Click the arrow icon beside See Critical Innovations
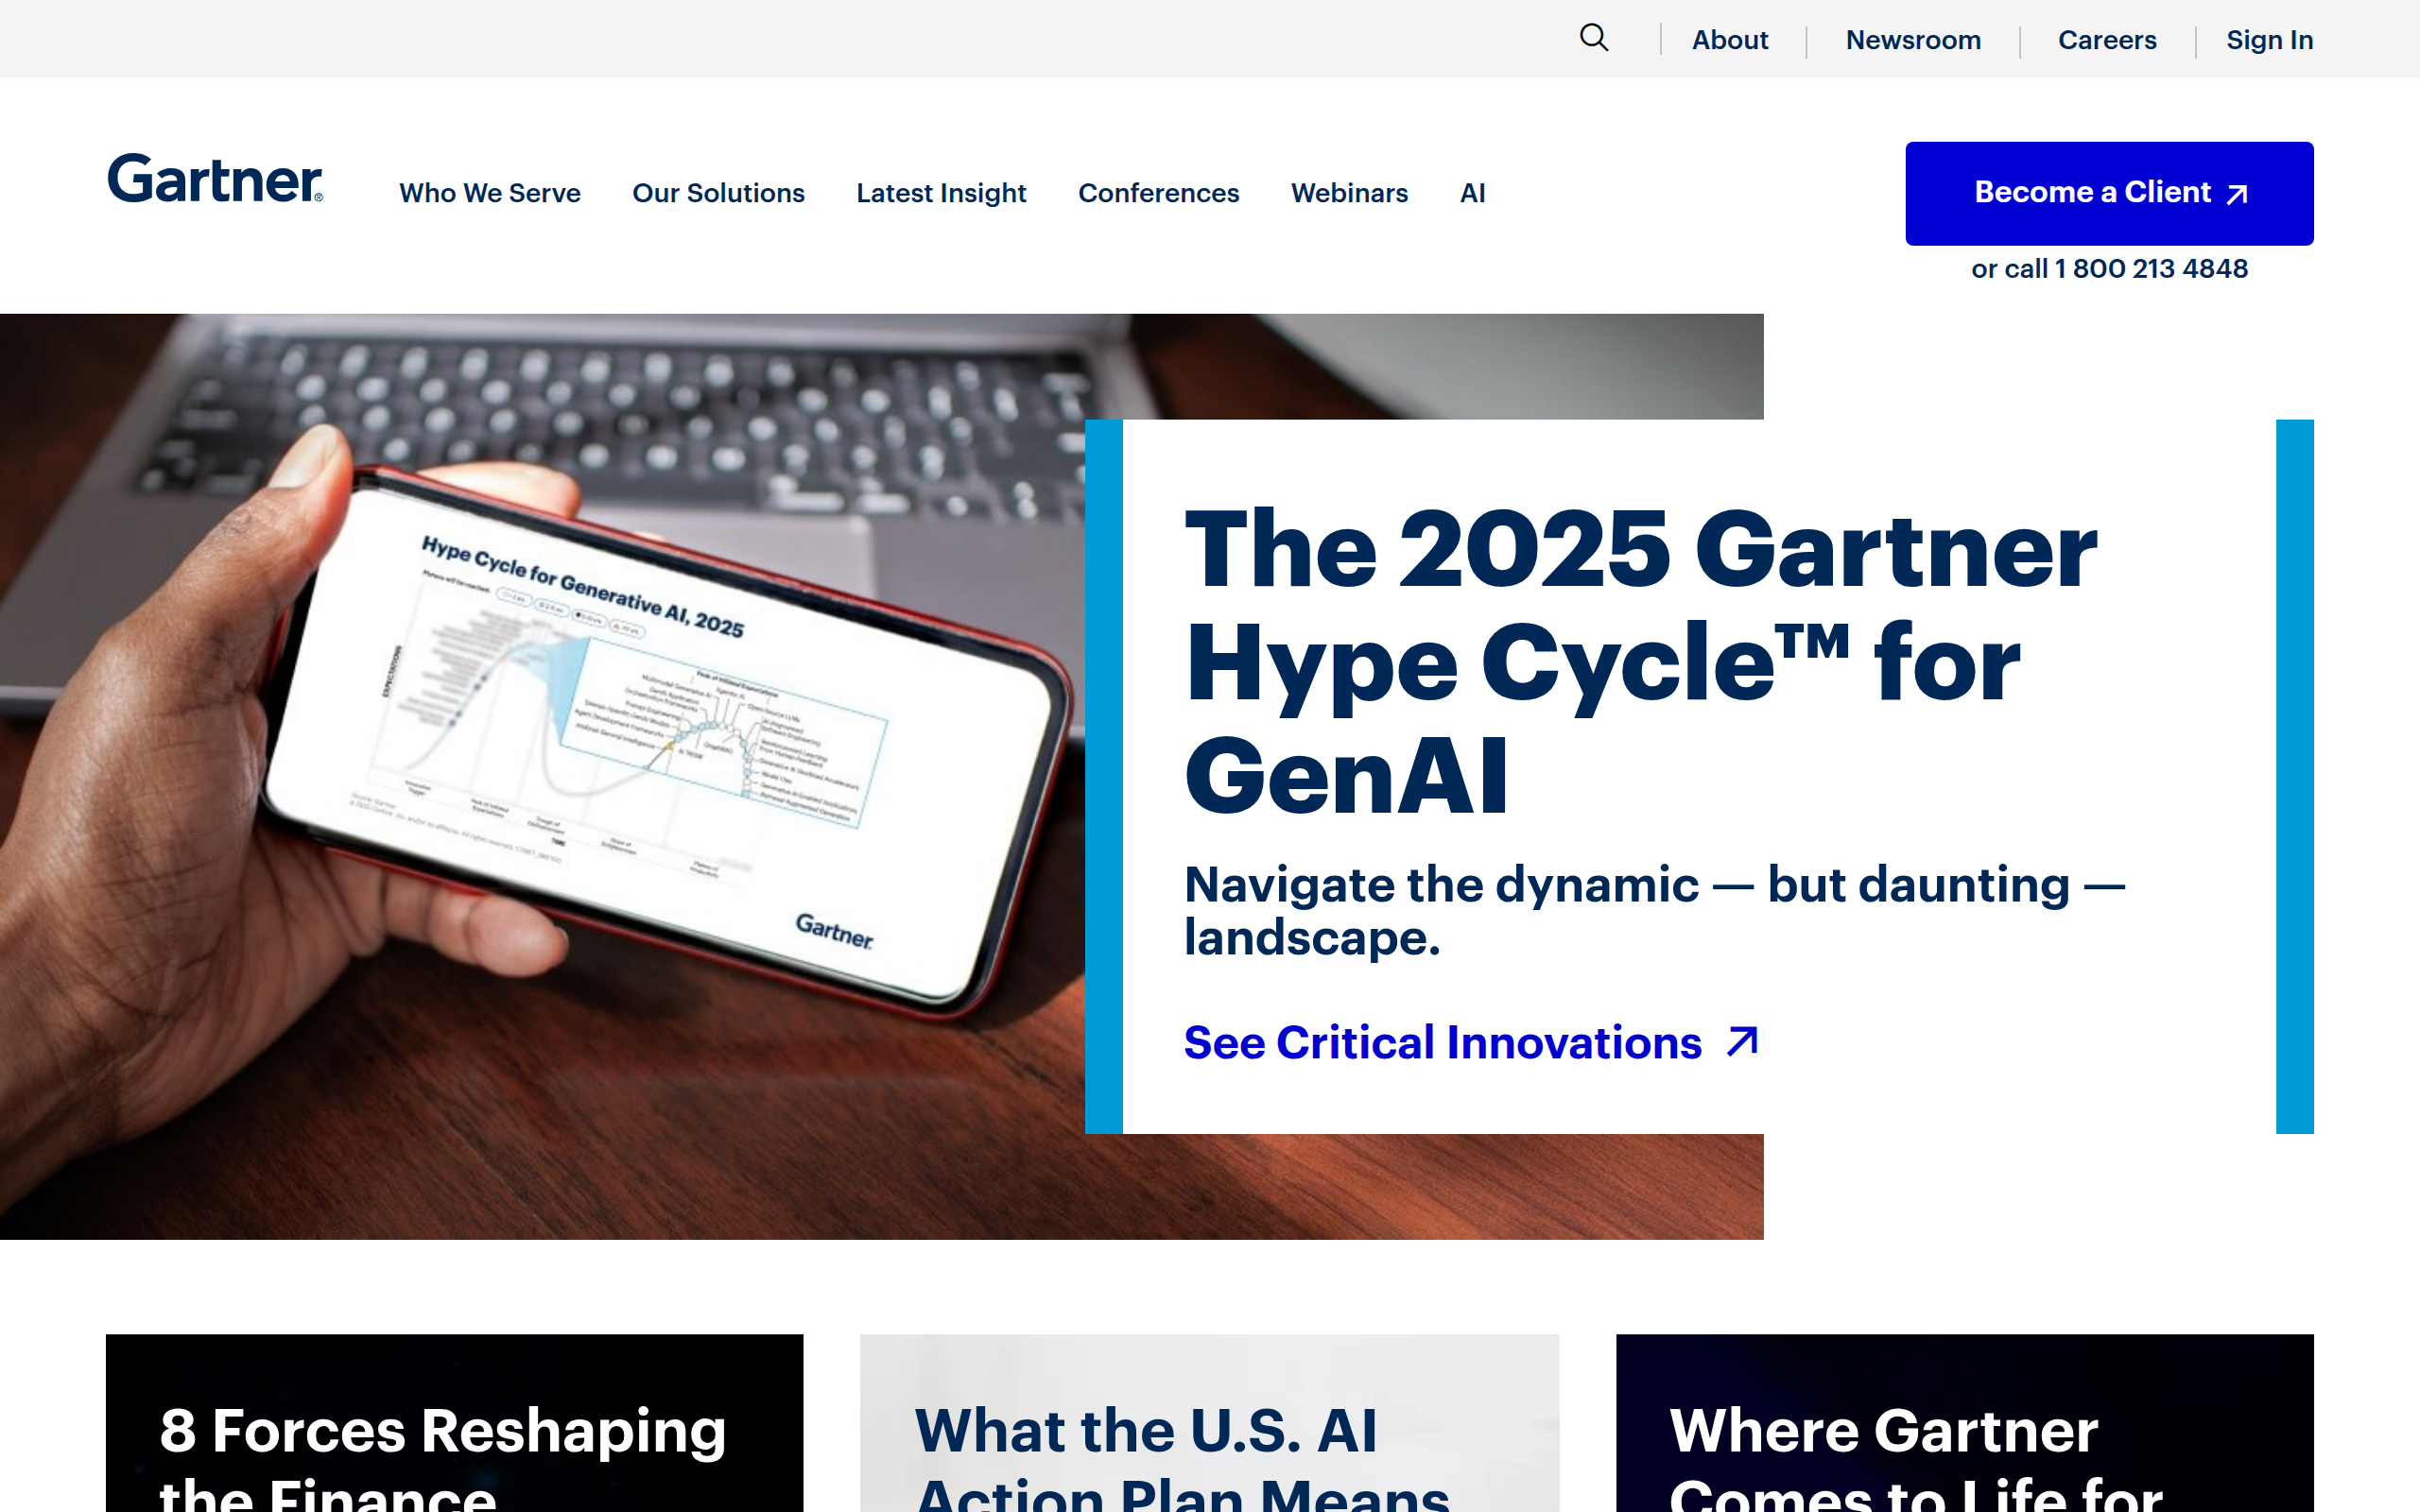Image resolution: width=2420 pixels, height=1512 pixels. click(x=1742, y=1042)
